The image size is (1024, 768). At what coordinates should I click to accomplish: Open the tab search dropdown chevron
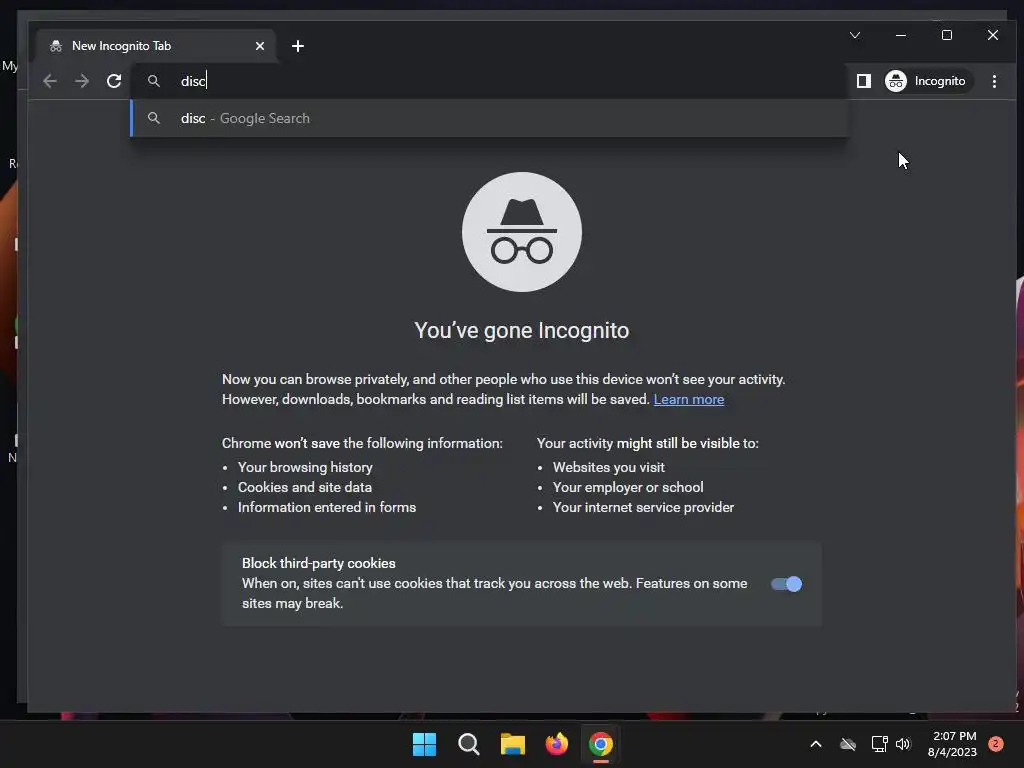pyautogui.click(x=855, y=35)
